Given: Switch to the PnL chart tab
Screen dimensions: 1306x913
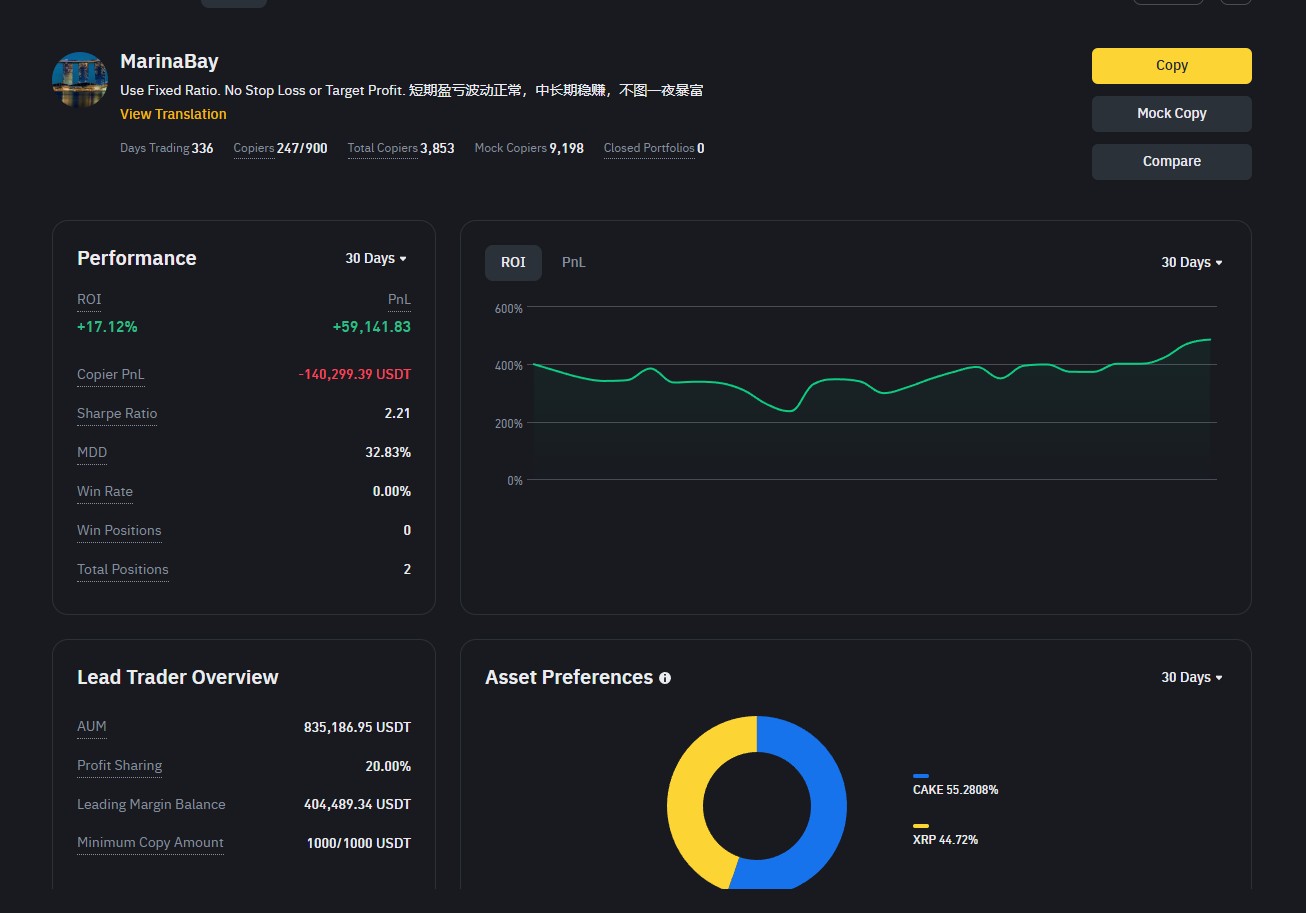Looking at the screenshot, I should coord(574,263).
